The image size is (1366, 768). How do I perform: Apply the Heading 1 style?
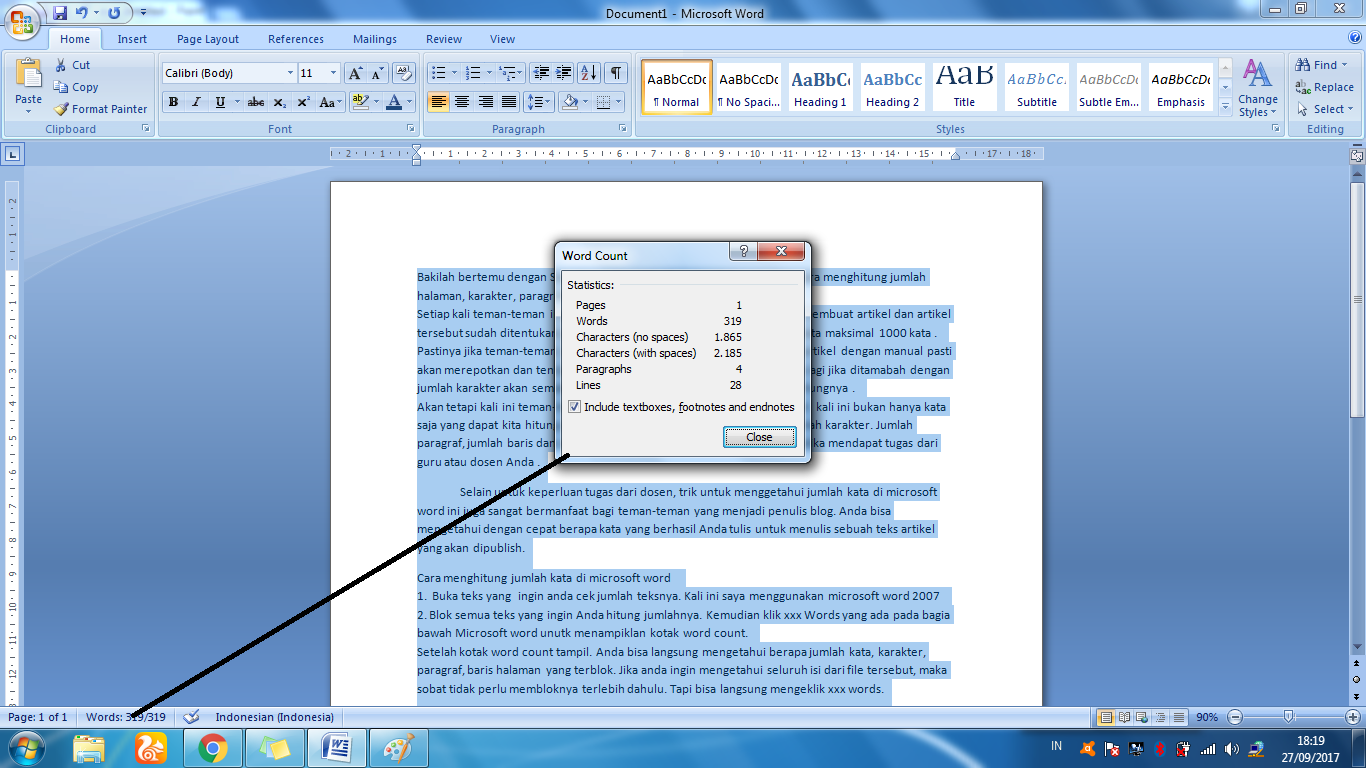820,86
